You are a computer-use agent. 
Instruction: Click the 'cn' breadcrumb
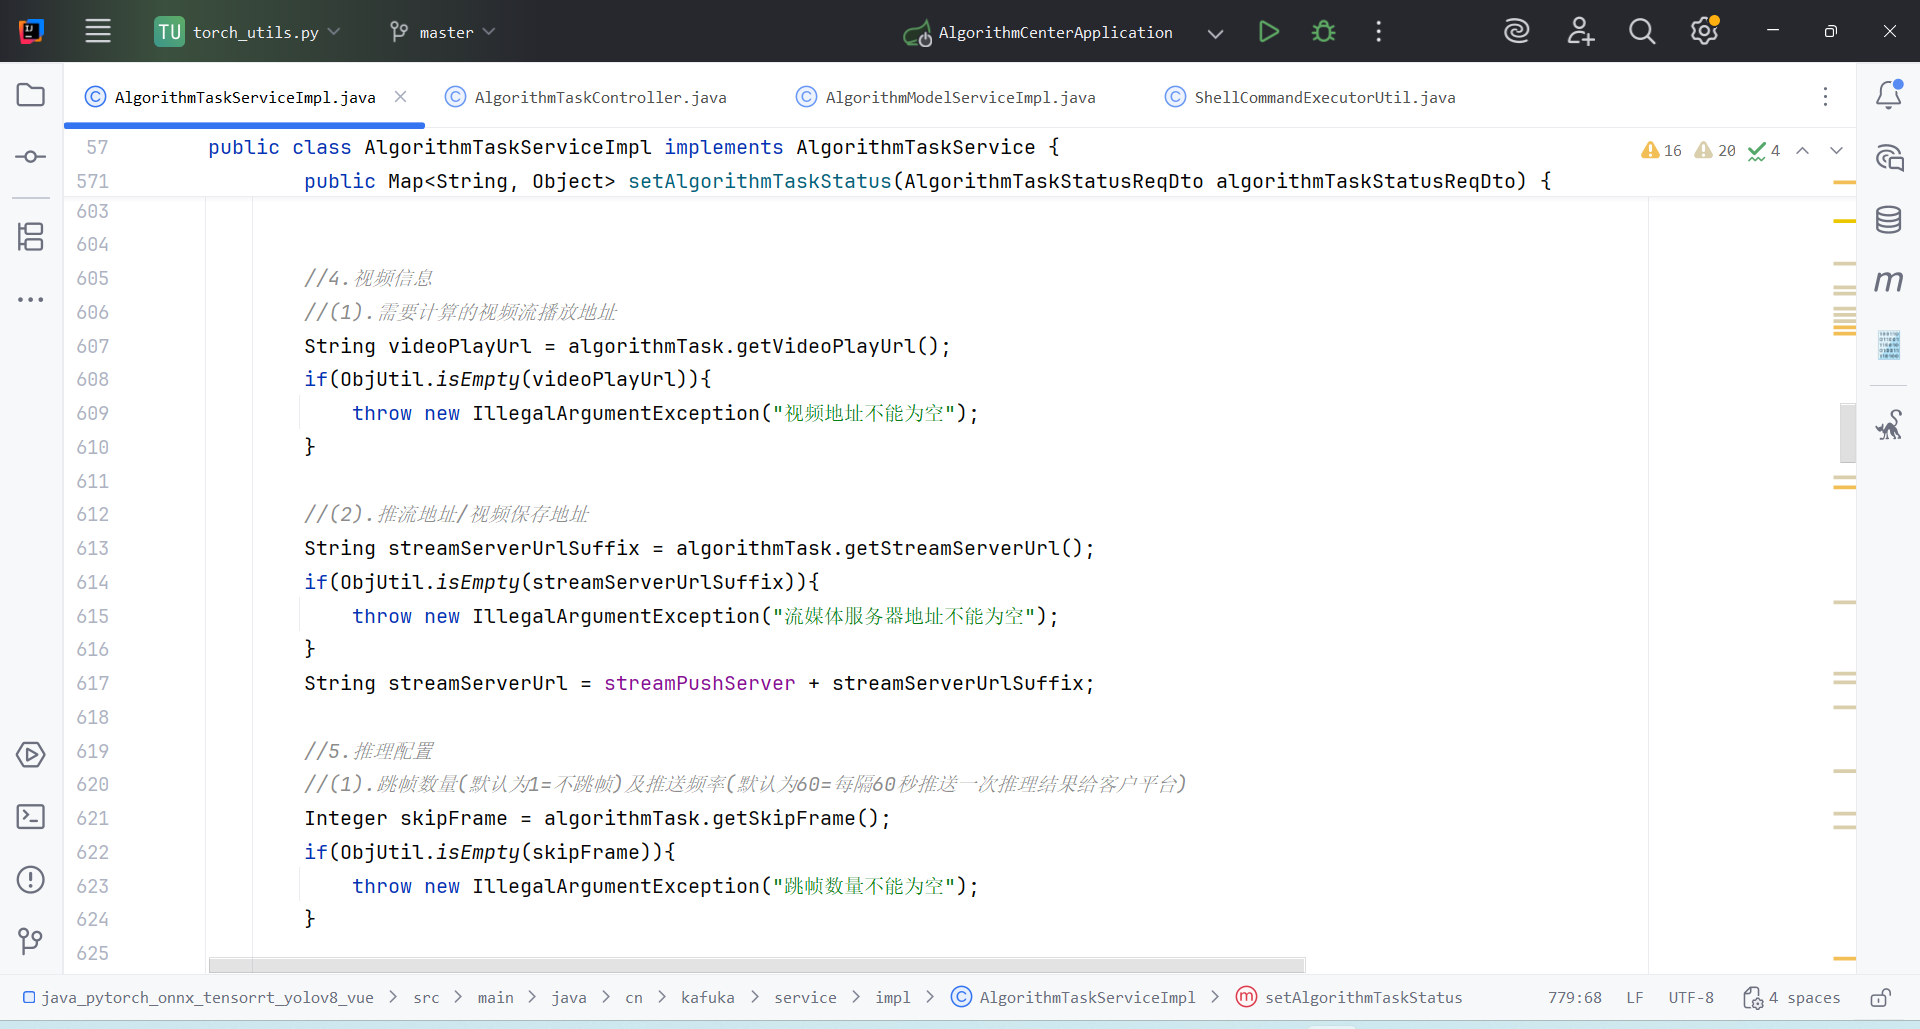point(634,997)
